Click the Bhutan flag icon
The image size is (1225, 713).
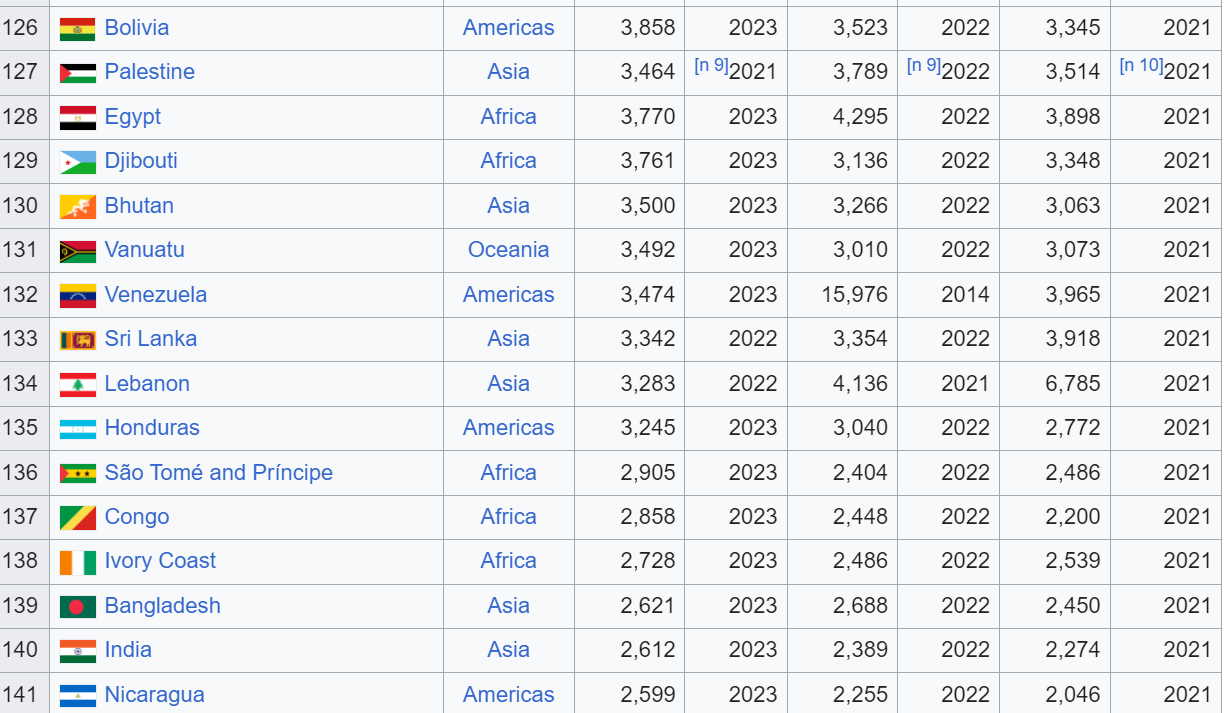(x=78, y=206)
